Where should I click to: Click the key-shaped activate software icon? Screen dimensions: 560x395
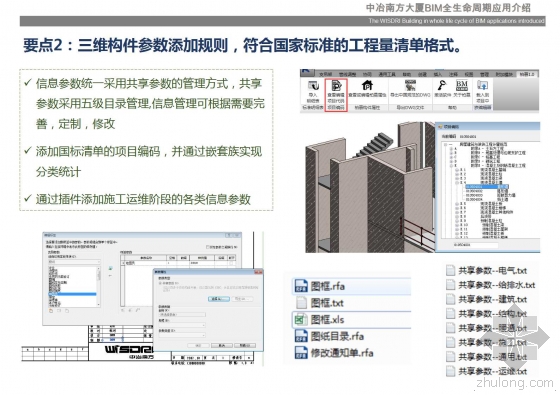(442, 85)
